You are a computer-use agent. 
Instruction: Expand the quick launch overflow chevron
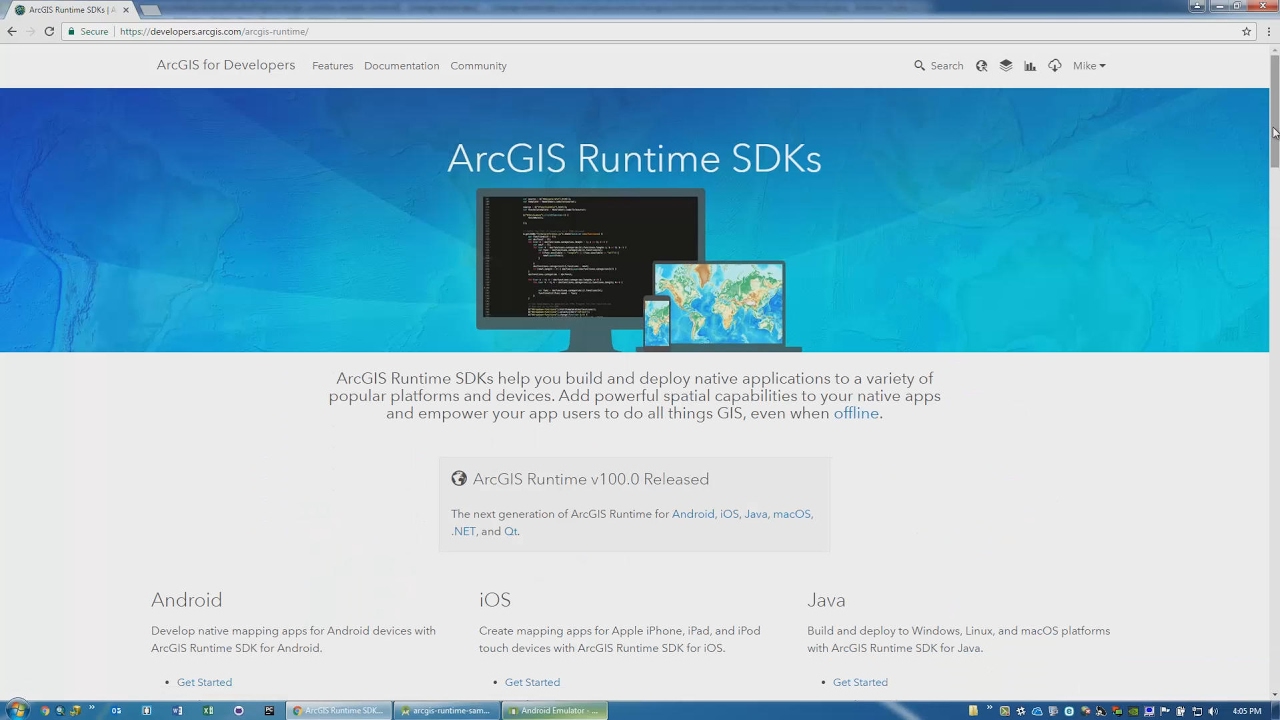(x=91, y=708)
